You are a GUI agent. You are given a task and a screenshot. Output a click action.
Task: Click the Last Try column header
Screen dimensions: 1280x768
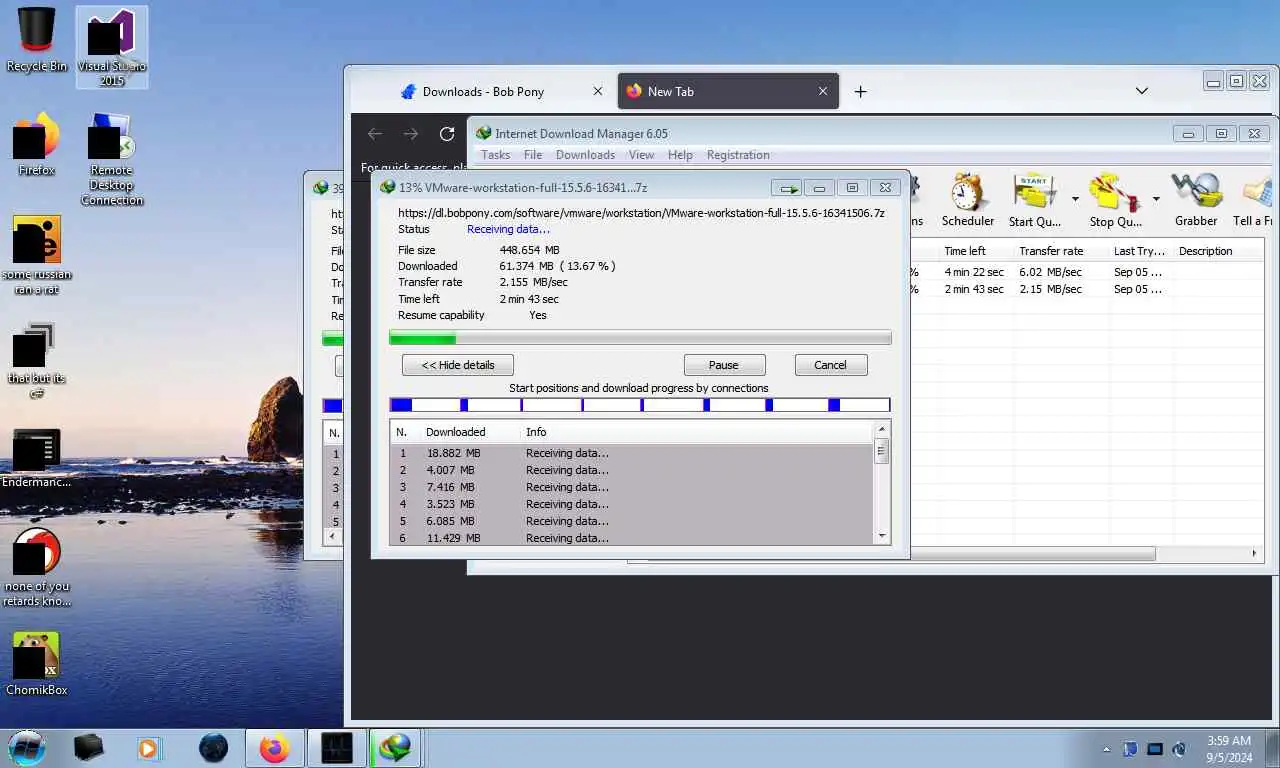point(1139,251)
